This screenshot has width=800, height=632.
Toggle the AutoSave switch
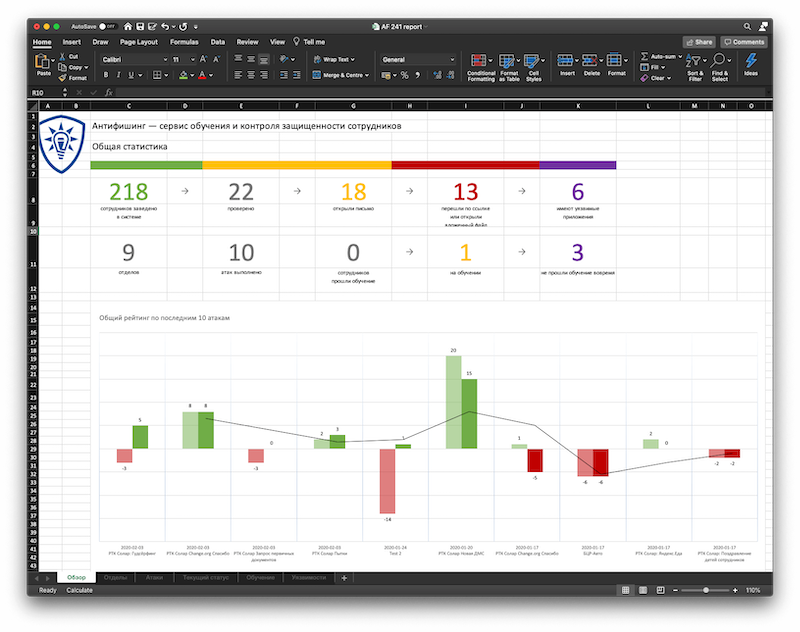107,25
